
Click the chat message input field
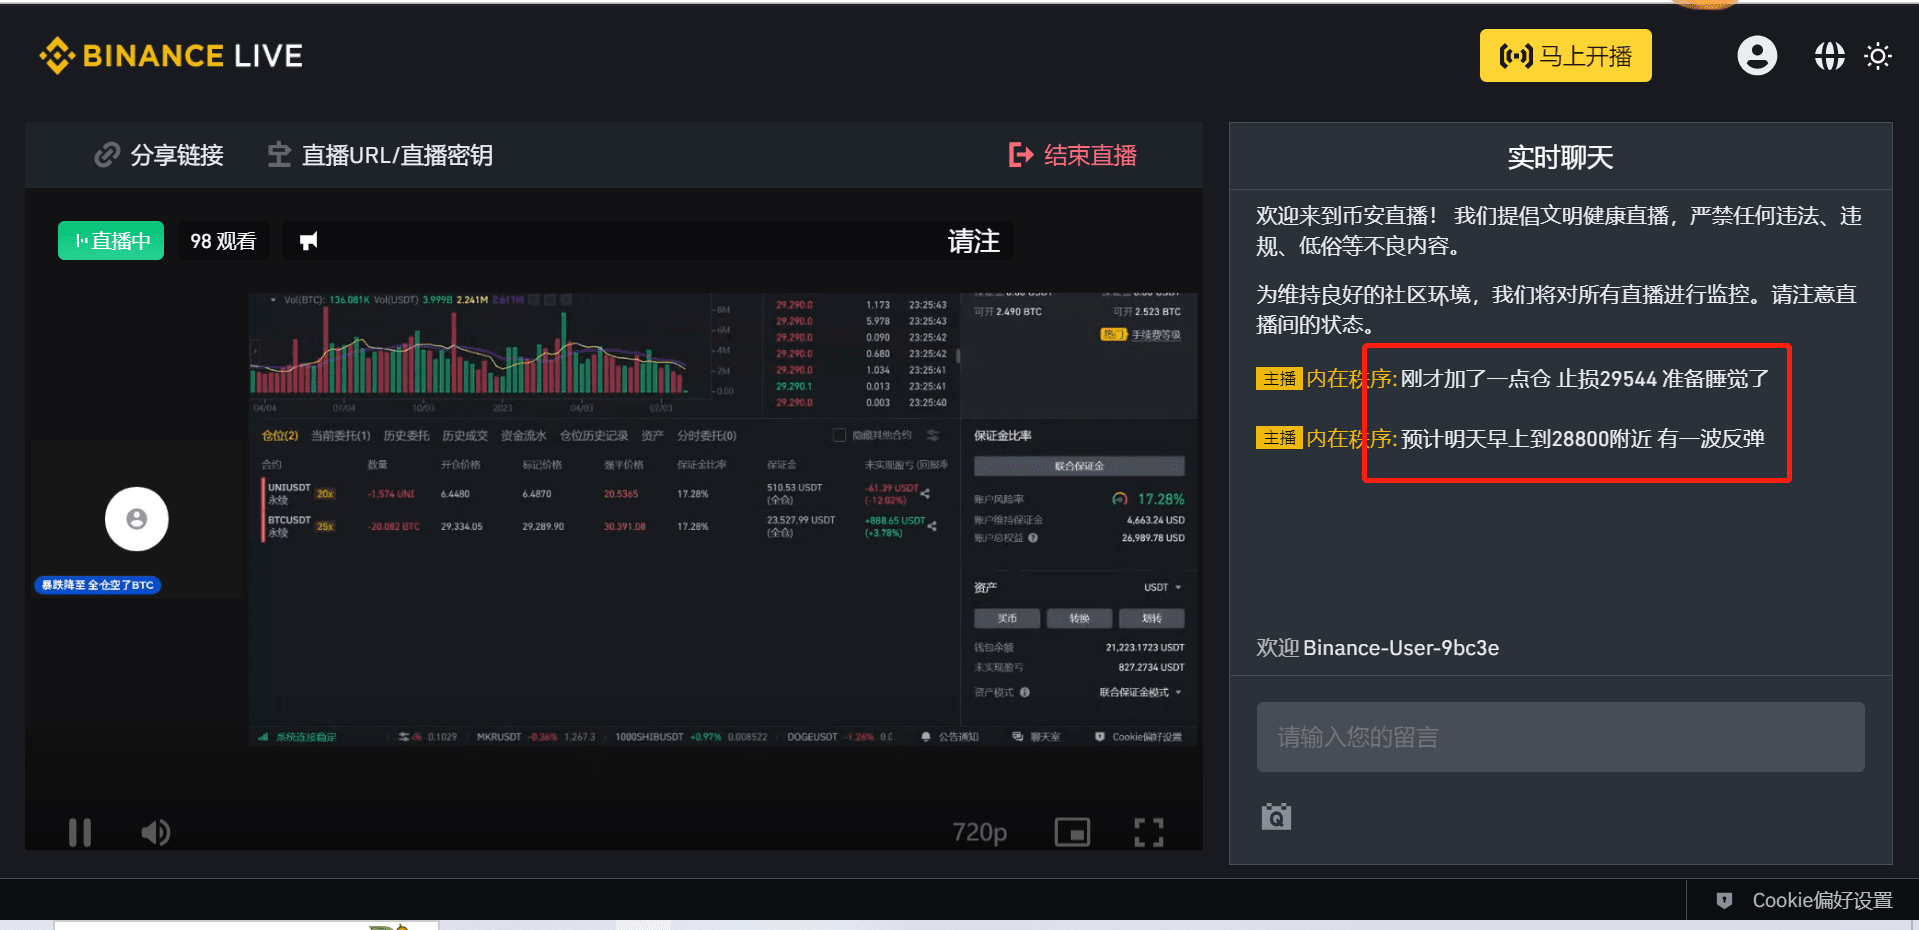[1559, 737]
